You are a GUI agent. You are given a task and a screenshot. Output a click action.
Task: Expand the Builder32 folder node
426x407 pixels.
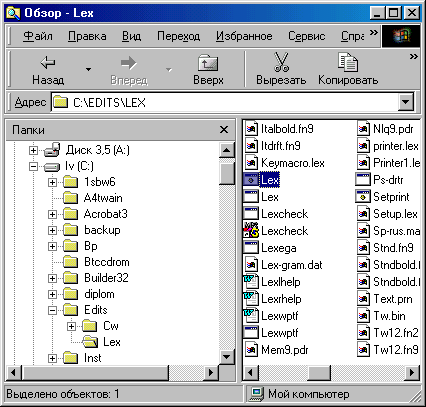pyautogui.click(x=52, y=278)
